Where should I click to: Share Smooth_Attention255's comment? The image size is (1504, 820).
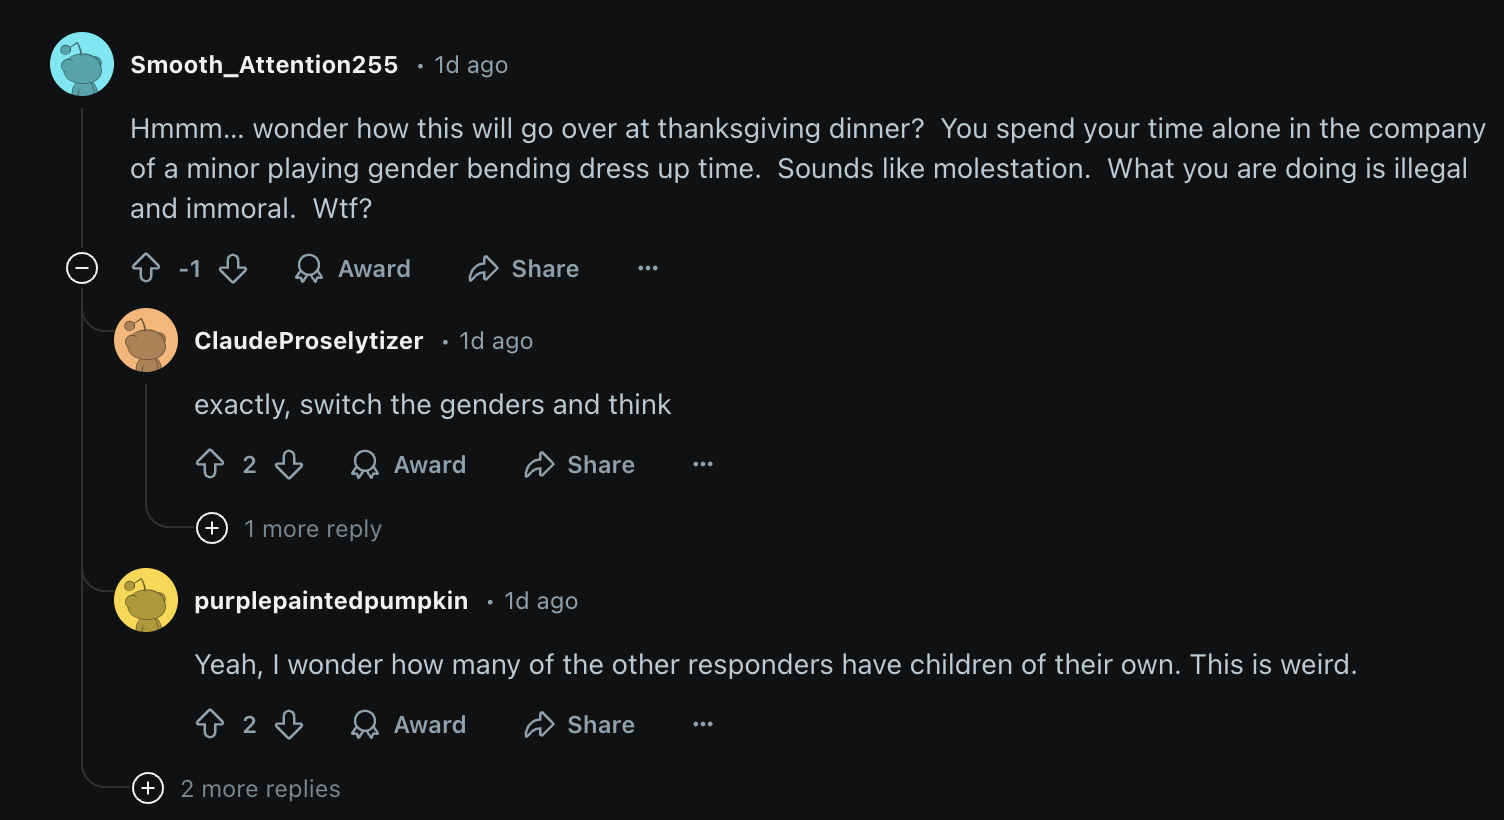pyautogui.click(x=524, y=268)
